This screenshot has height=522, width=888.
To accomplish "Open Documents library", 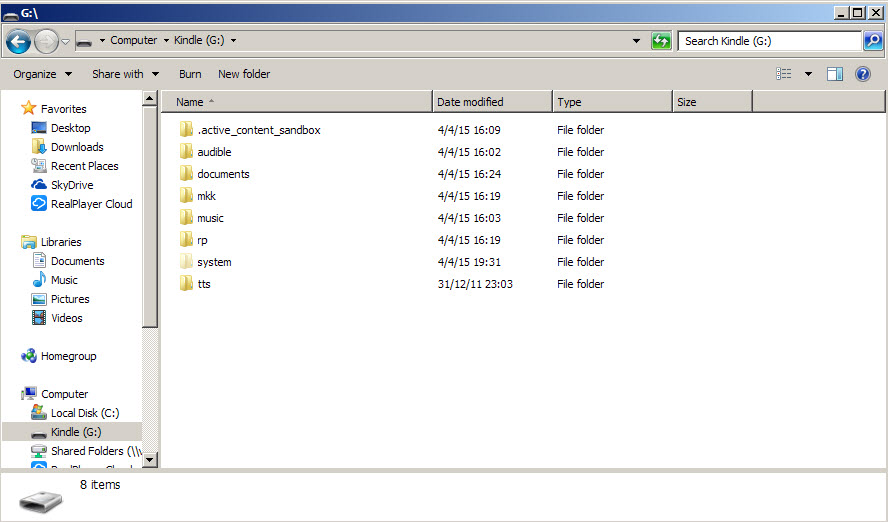I will (78, 261).
